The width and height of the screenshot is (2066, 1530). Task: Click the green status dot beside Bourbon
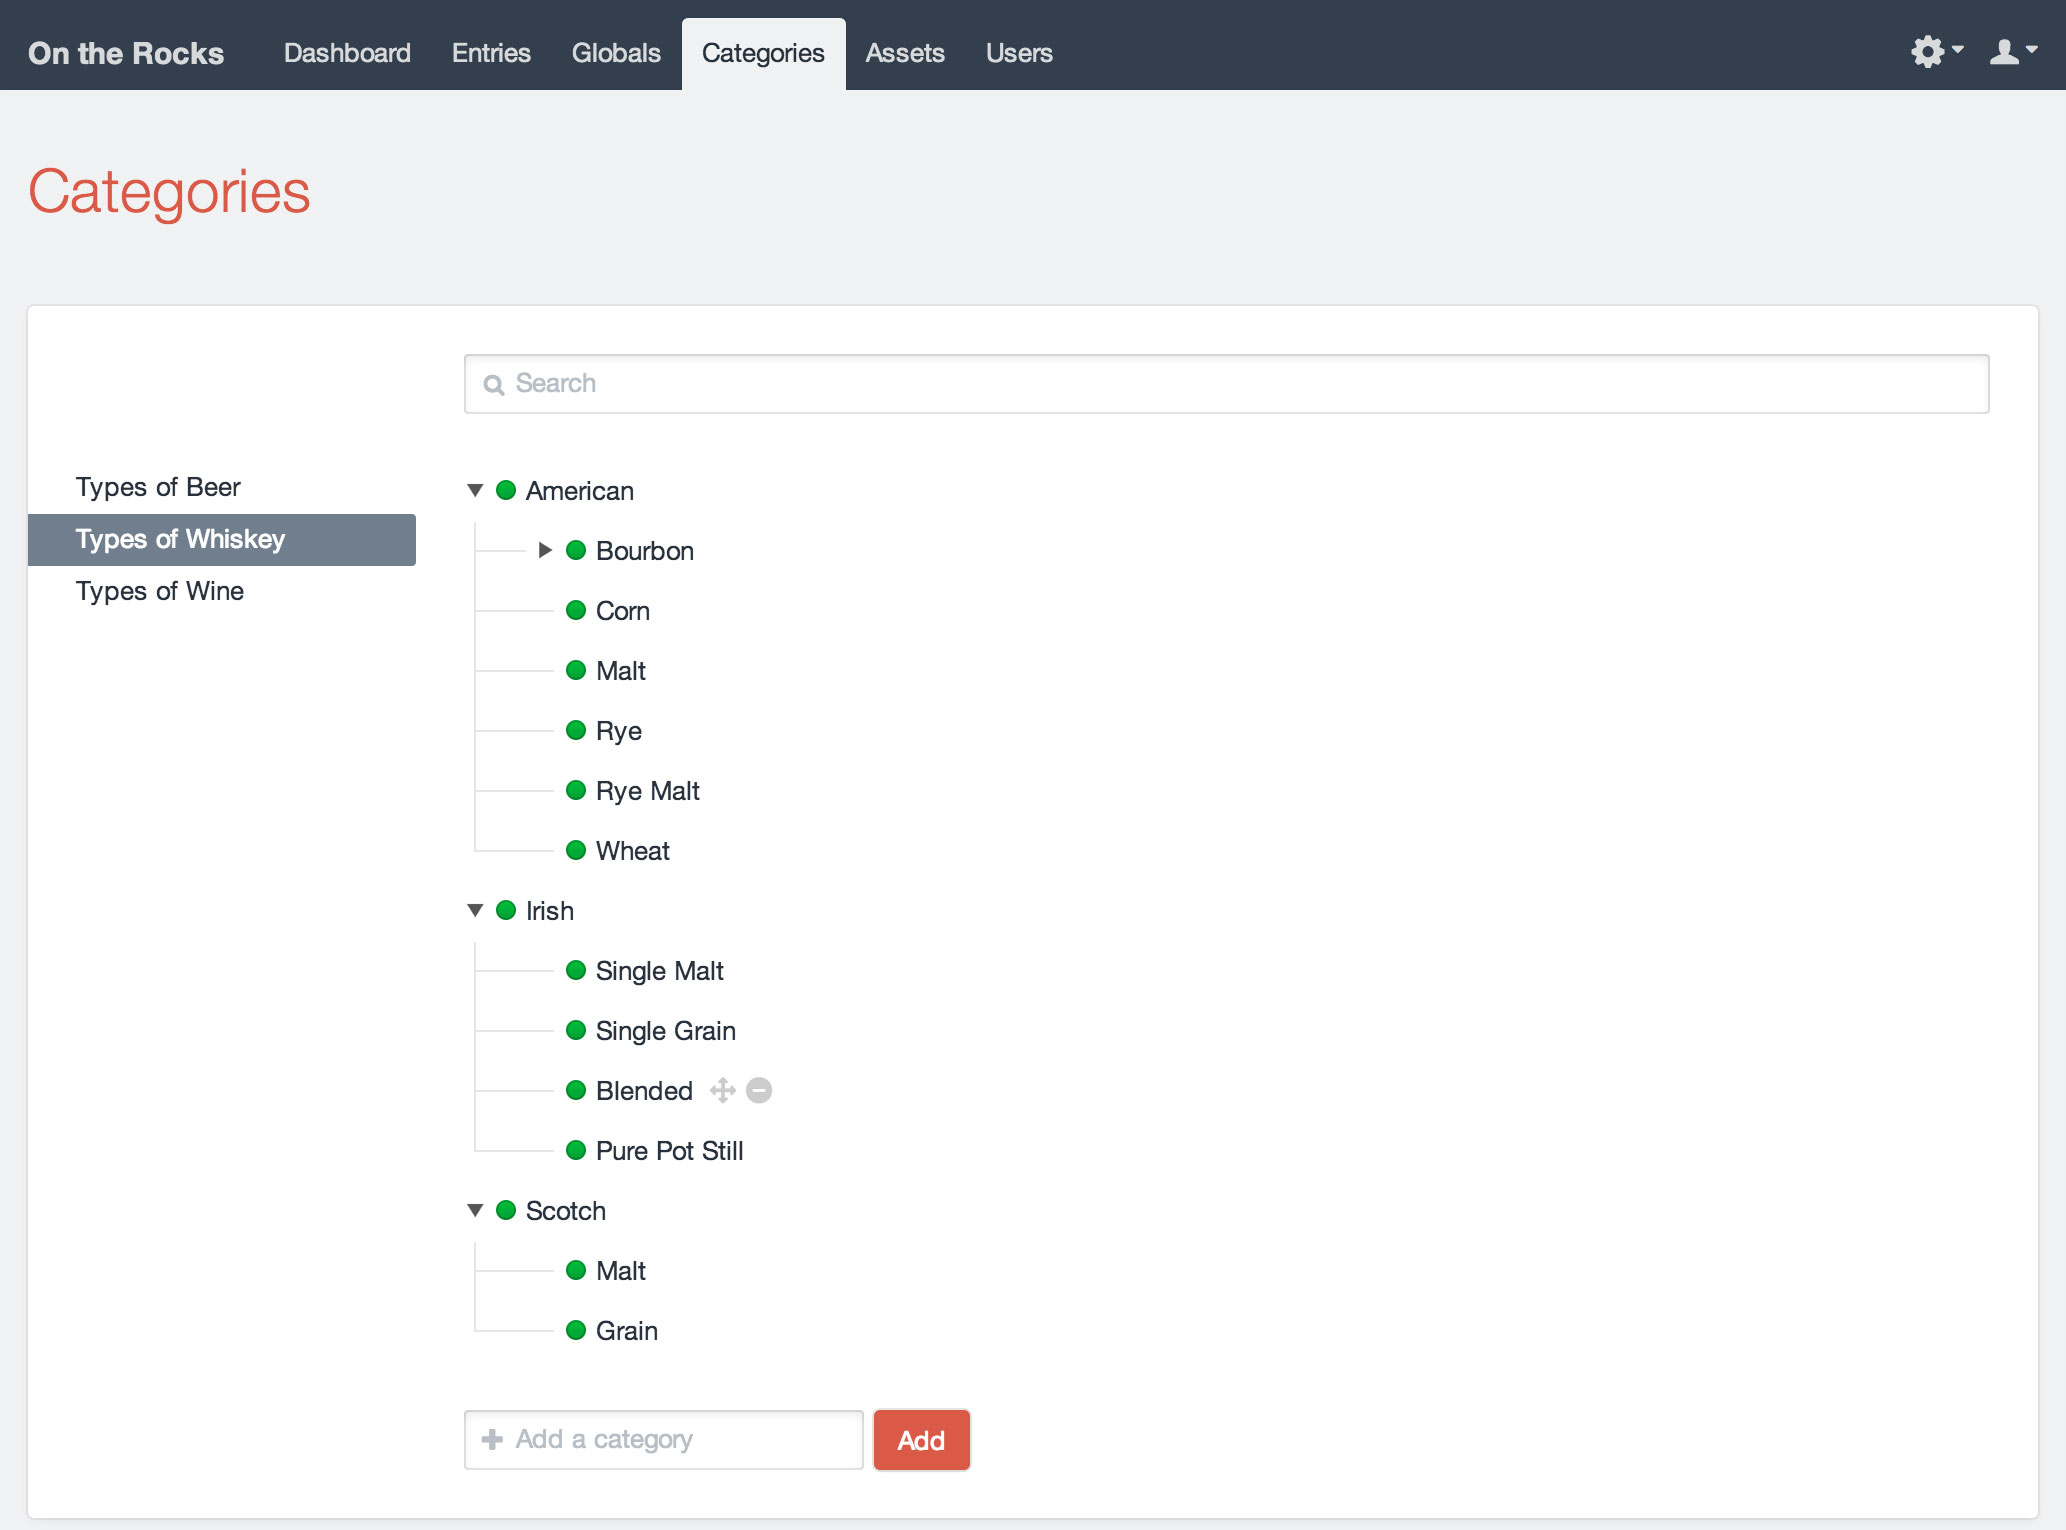tap(576, 550)
